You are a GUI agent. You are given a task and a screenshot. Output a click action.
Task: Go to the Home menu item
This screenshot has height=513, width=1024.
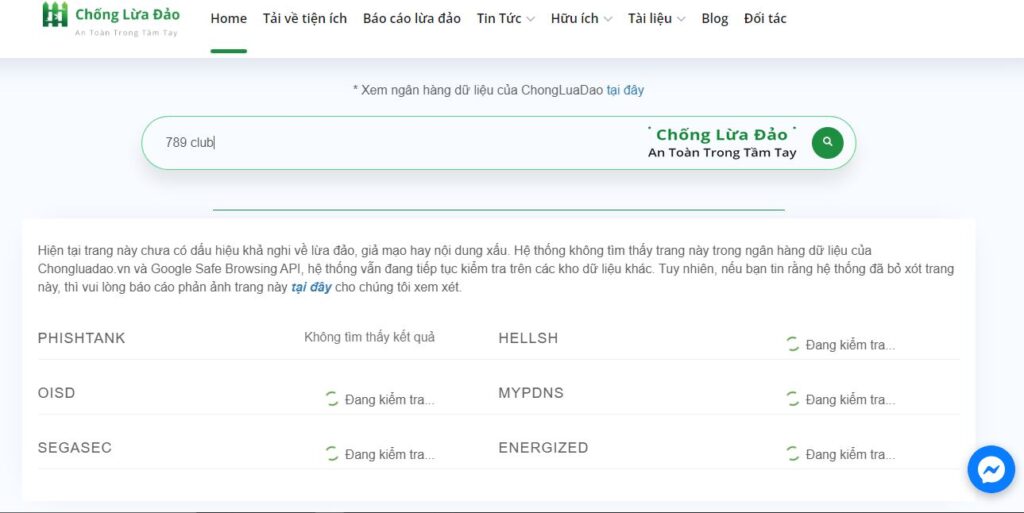click(x=228, y=18)
